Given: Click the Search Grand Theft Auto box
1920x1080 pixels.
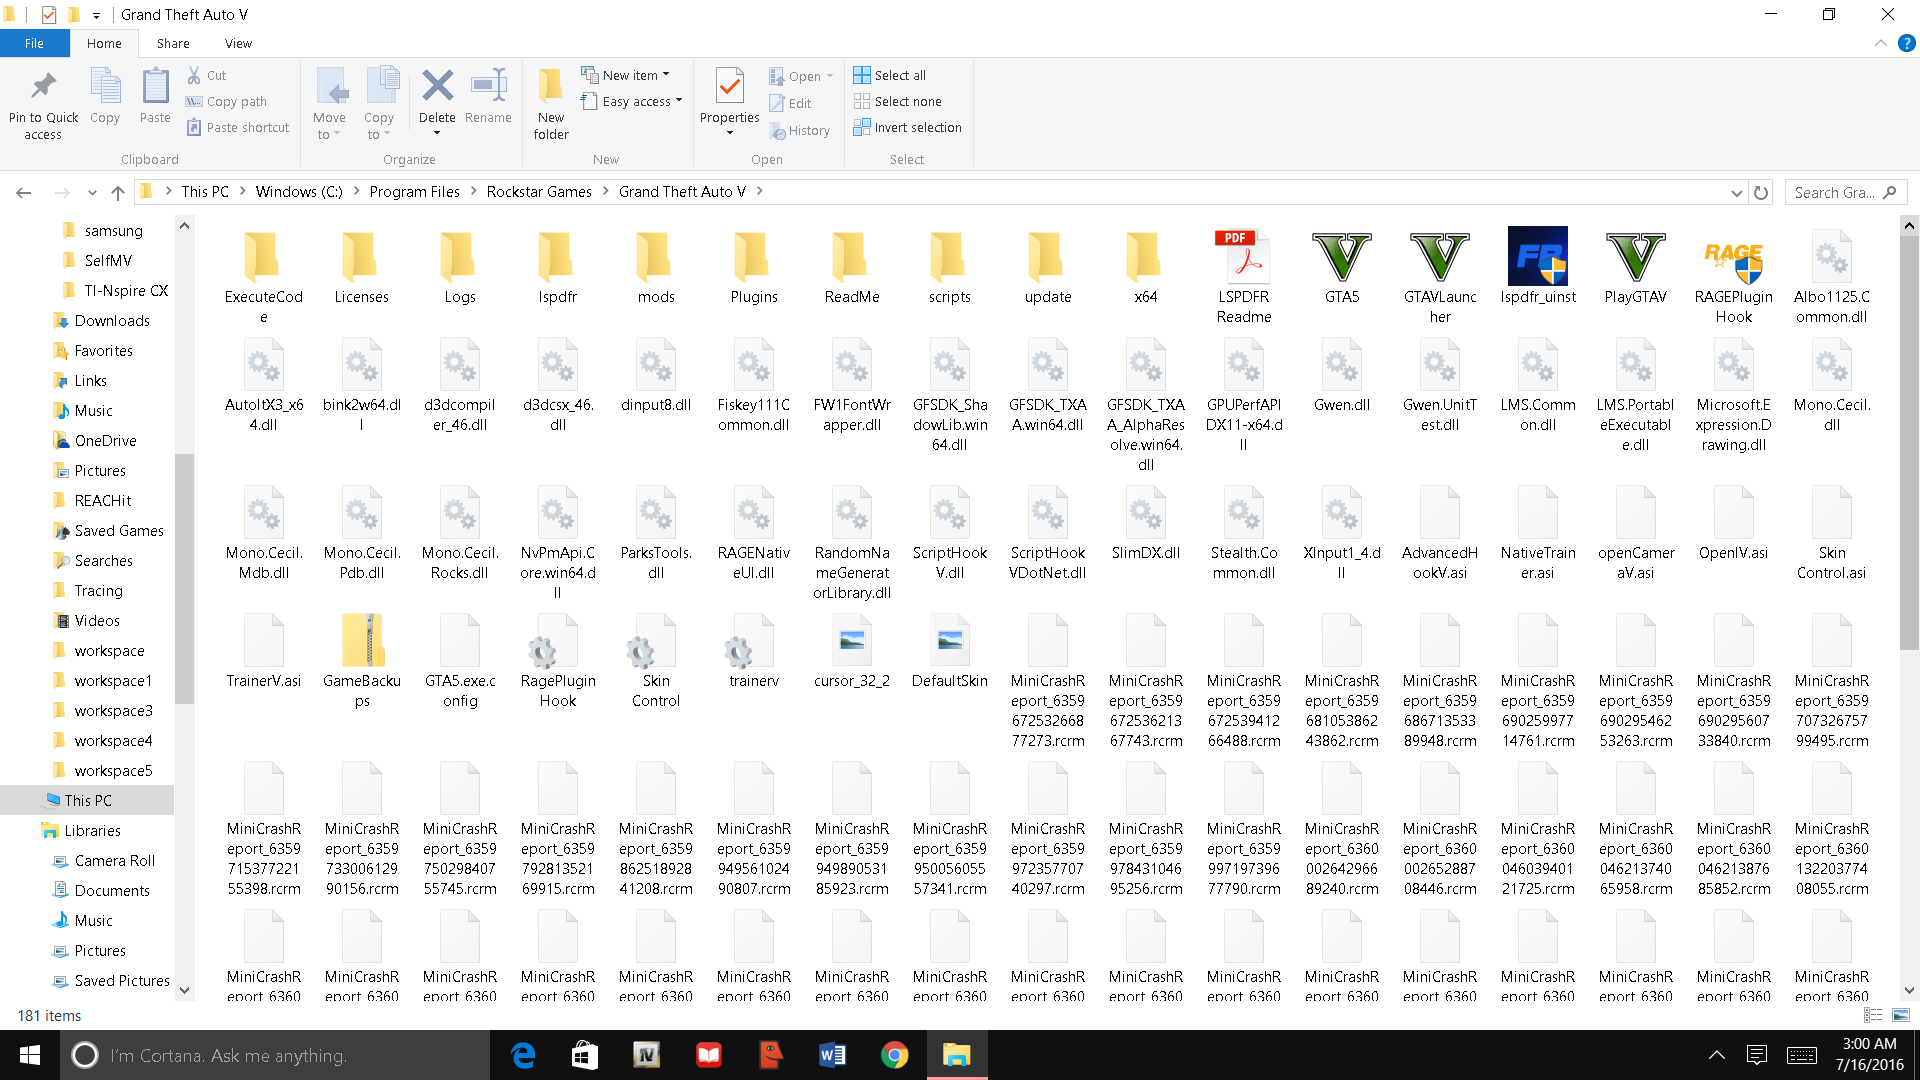Looking at the screenshot, I should coord(1835,192).
